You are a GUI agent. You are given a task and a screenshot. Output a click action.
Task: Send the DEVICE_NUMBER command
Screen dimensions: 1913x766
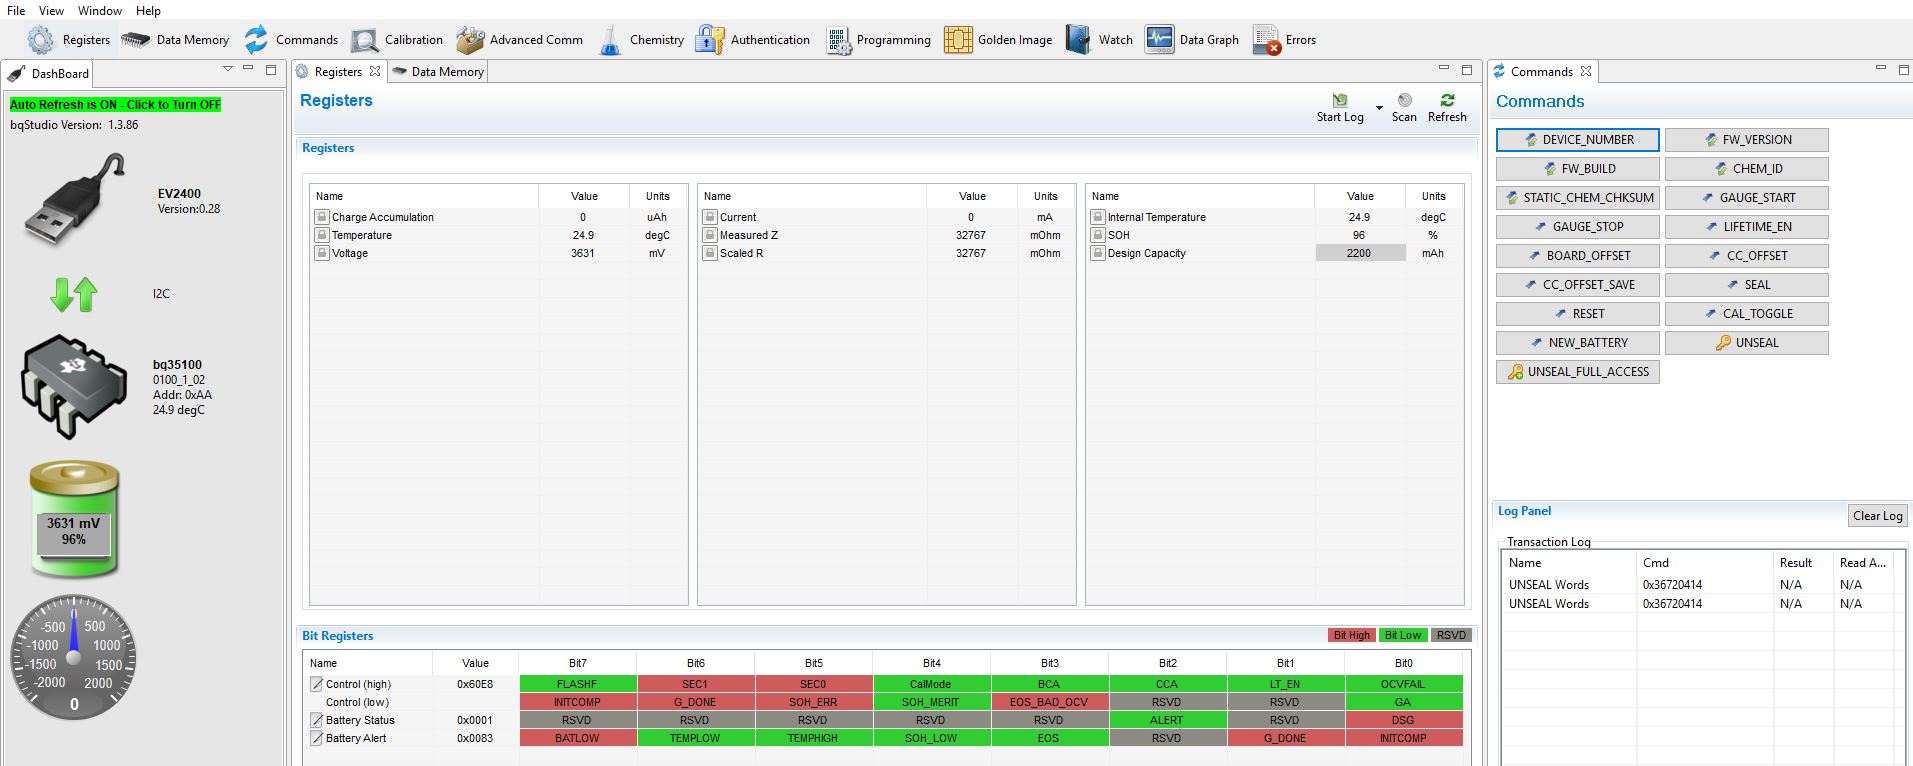[x=1578, y=140]
